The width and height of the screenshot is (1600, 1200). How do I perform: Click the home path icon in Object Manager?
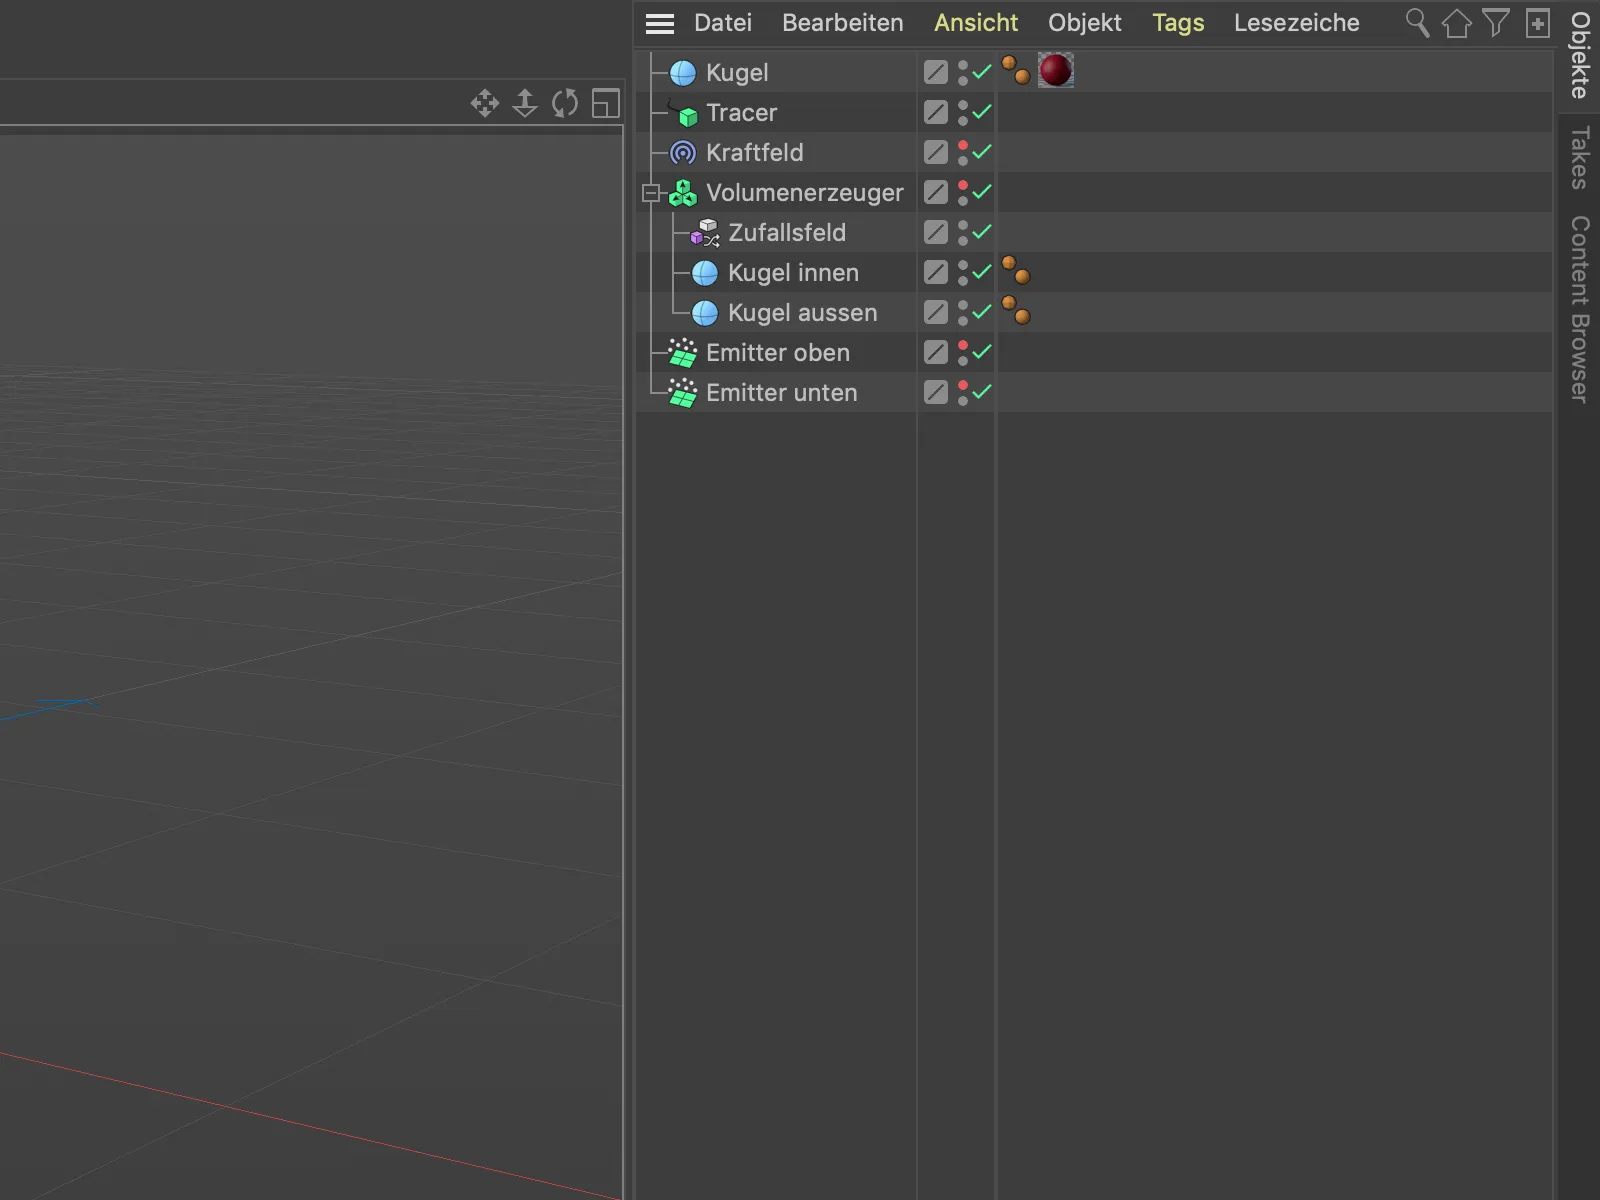(x=1457, y=23)
